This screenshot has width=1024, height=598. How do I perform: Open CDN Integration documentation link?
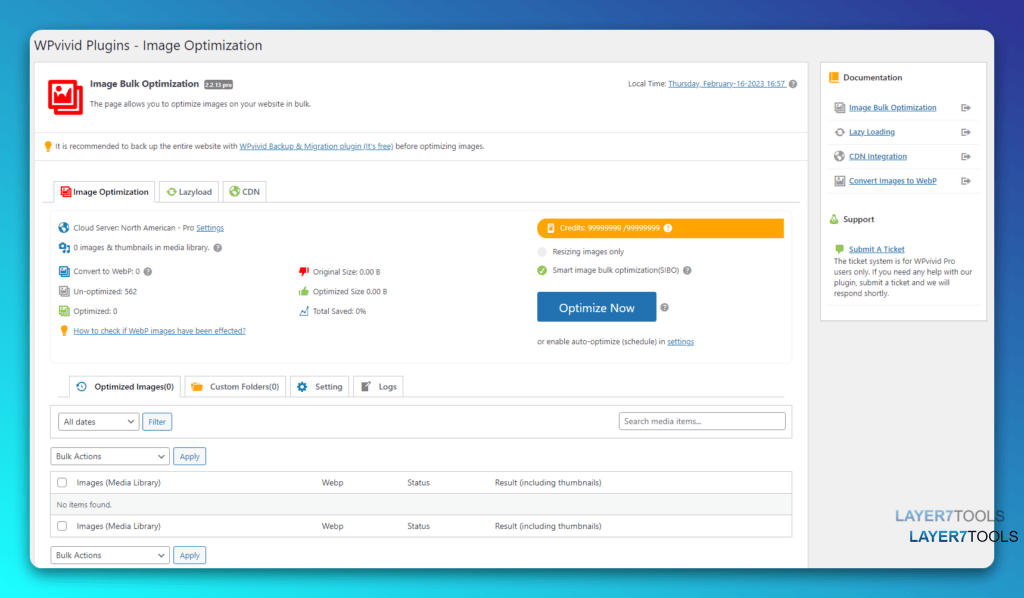coord(878,157)
